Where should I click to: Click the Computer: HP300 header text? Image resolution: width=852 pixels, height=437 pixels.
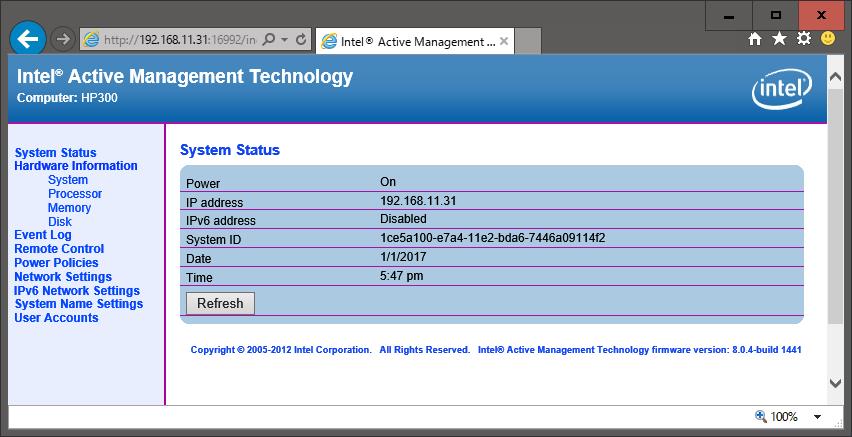coord(67,98)
